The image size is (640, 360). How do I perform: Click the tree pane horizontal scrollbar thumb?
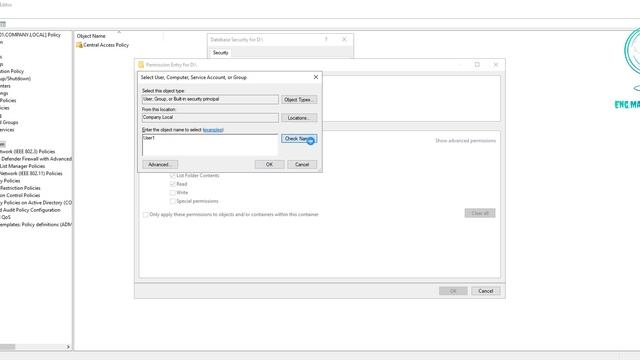(x=7, y=347)
